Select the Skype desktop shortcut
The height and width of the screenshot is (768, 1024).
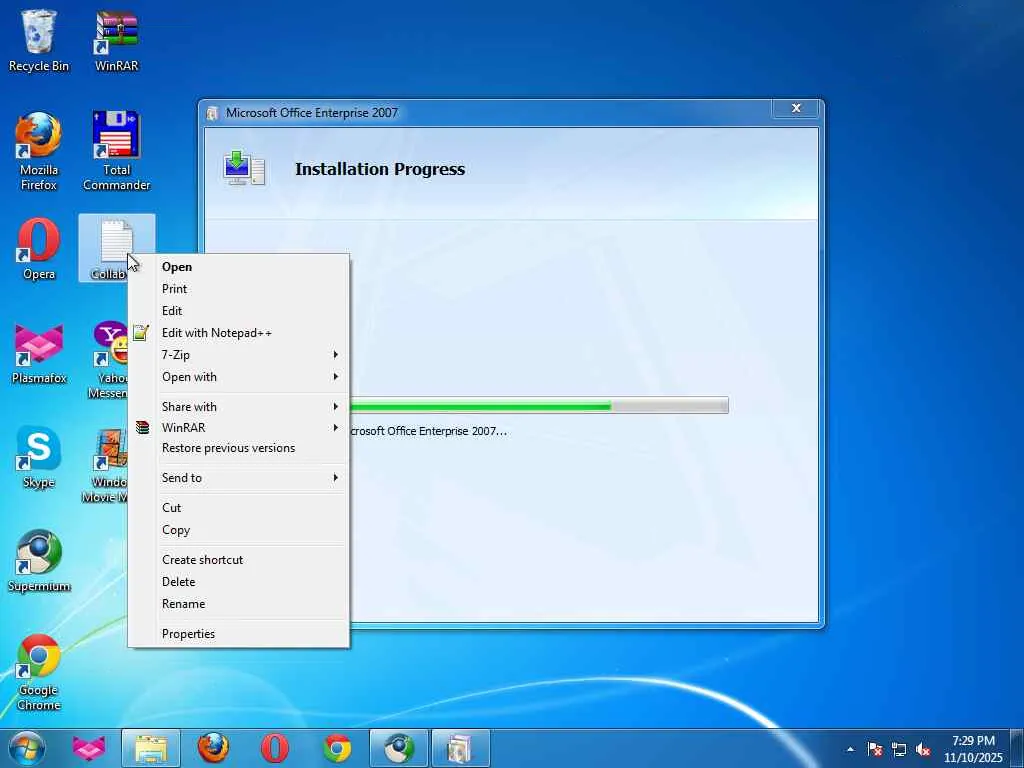click(39, 457)
